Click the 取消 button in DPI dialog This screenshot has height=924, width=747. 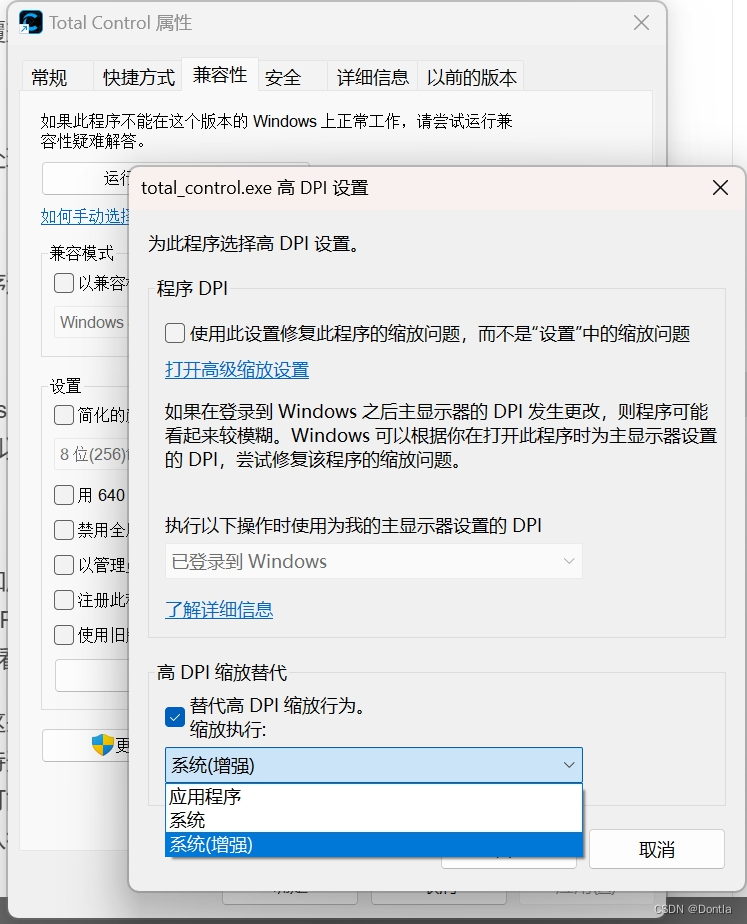(657, 849)
